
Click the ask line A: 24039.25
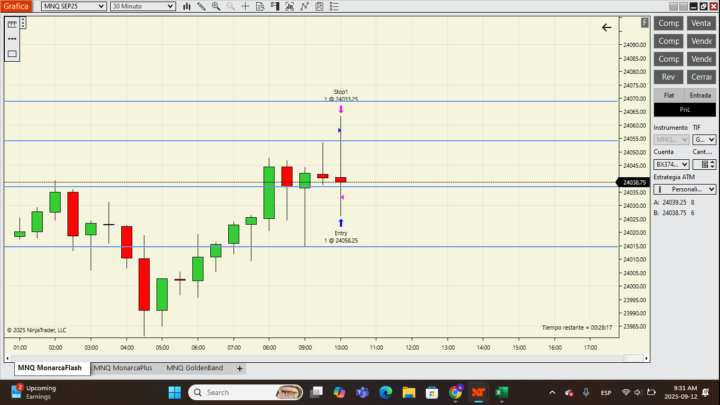[x=674, y=202]
